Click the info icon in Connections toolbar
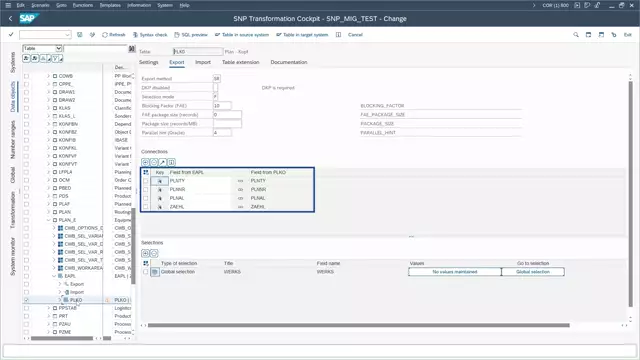 pyautogui.click(x=171, y=162)
